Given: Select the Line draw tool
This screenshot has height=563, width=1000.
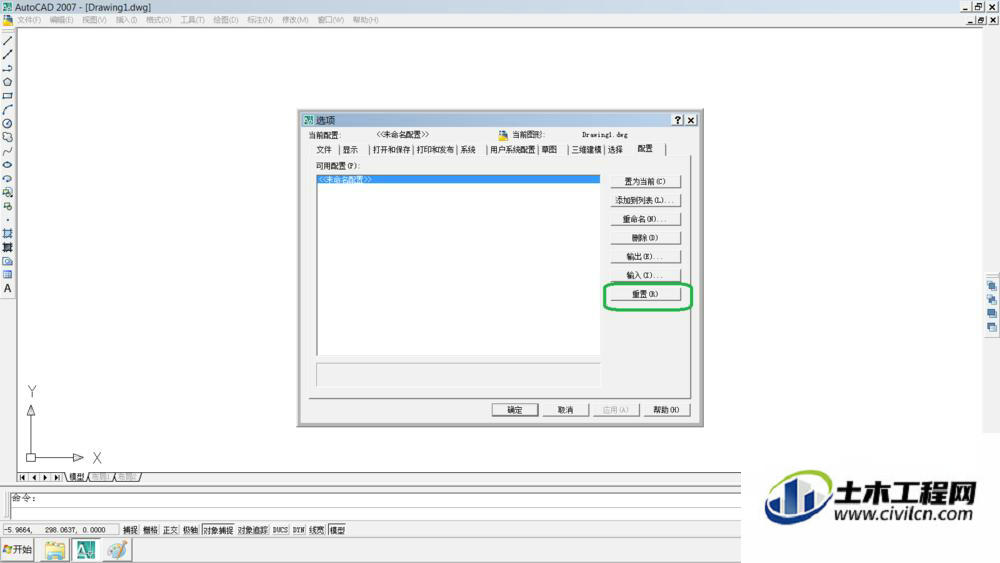Looking at the screenshot, I should point(8,41).
